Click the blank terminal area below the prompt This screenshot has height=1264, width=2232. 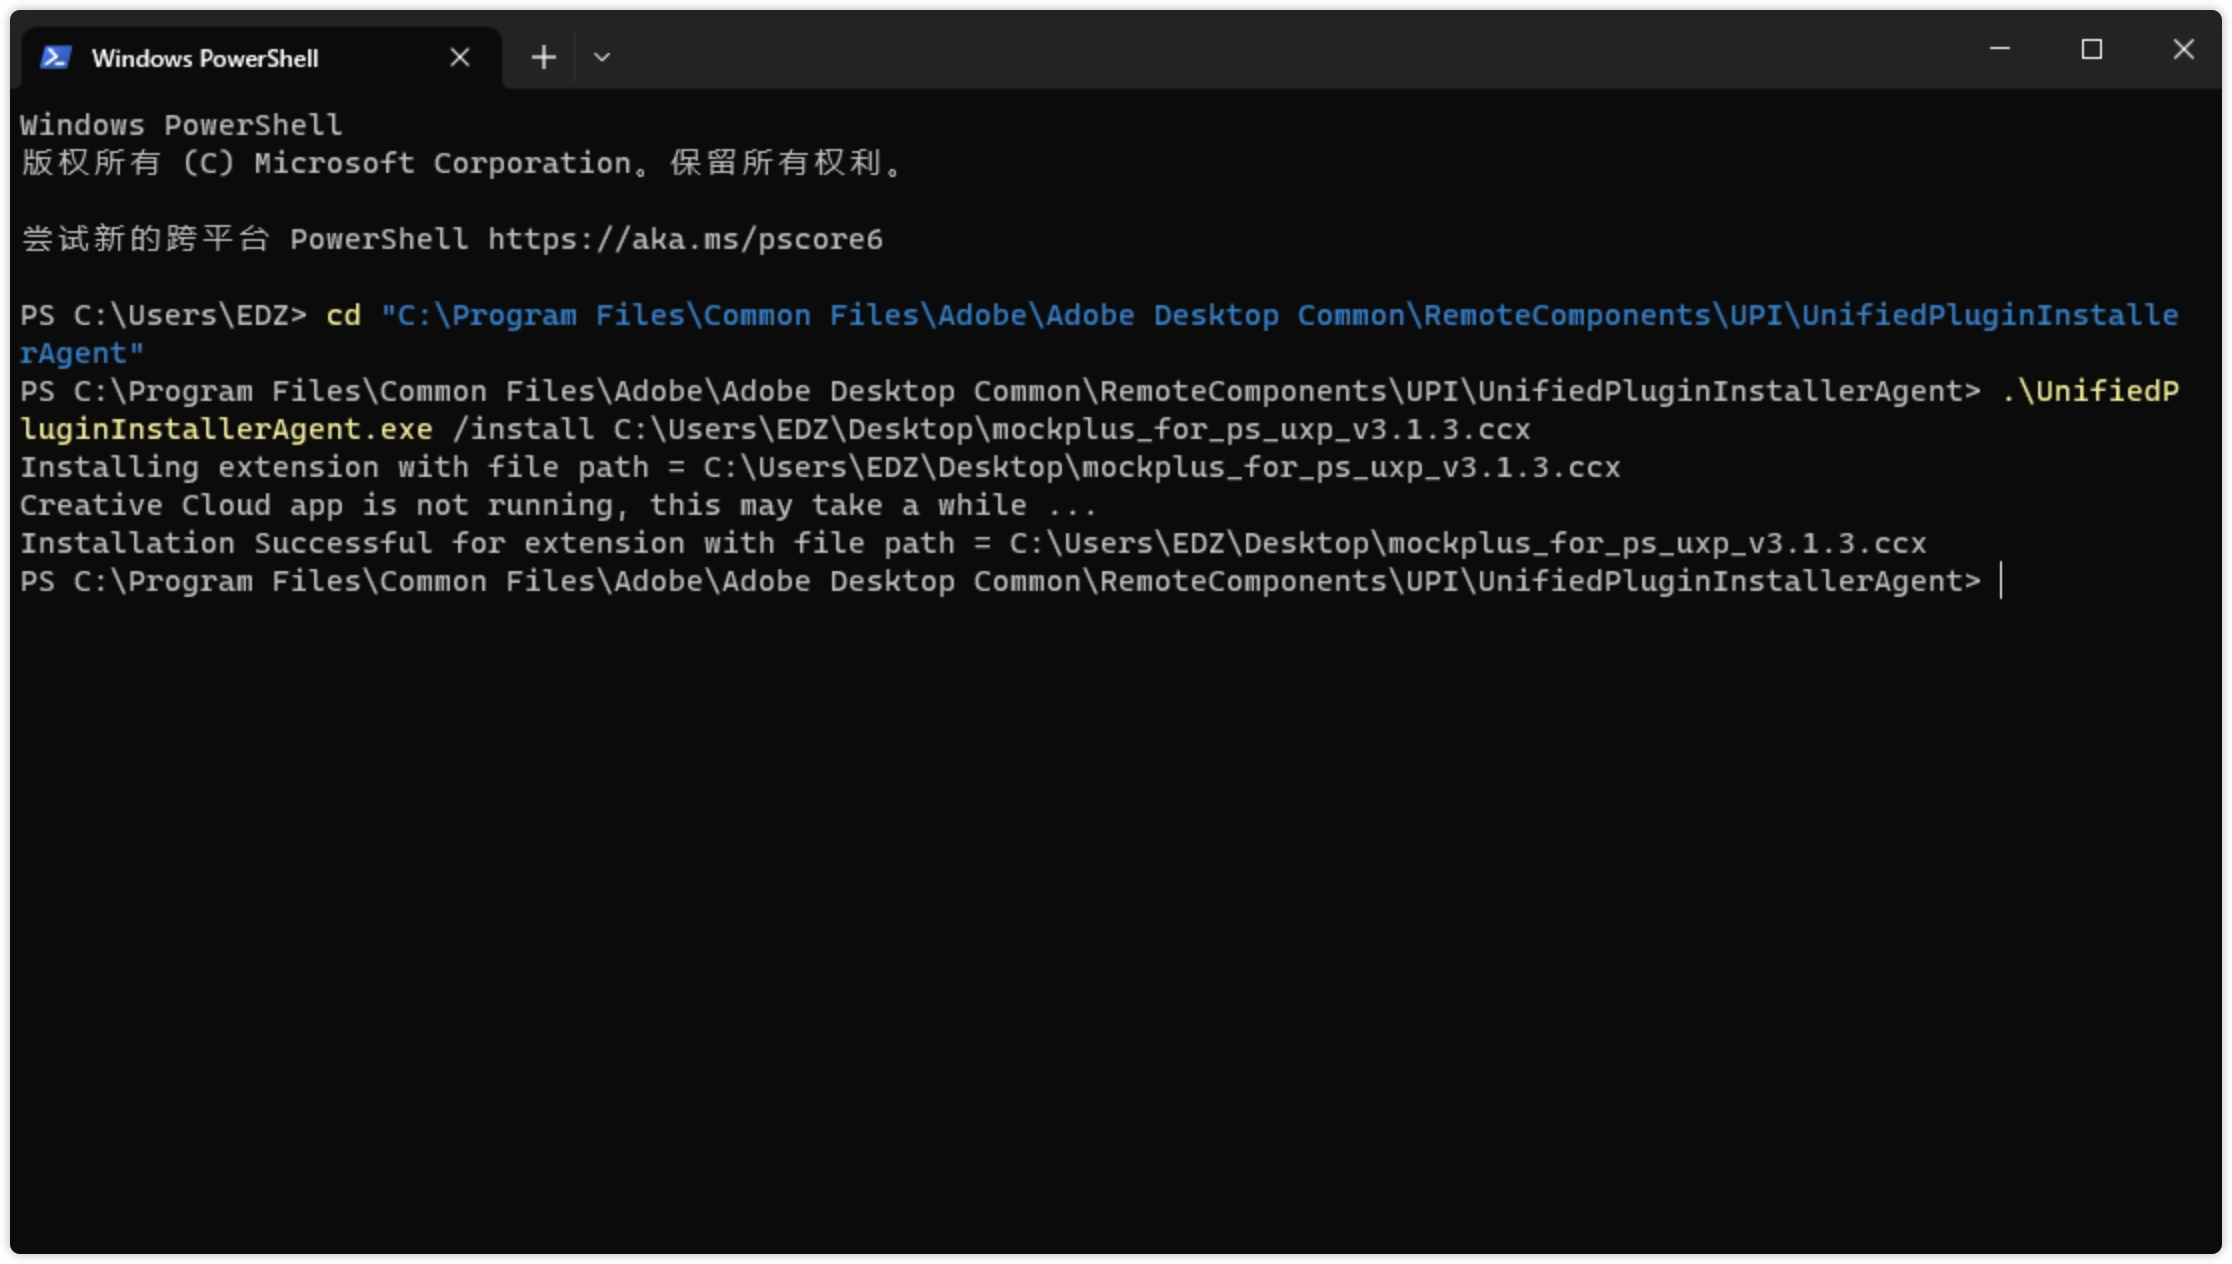[1100, 900]
